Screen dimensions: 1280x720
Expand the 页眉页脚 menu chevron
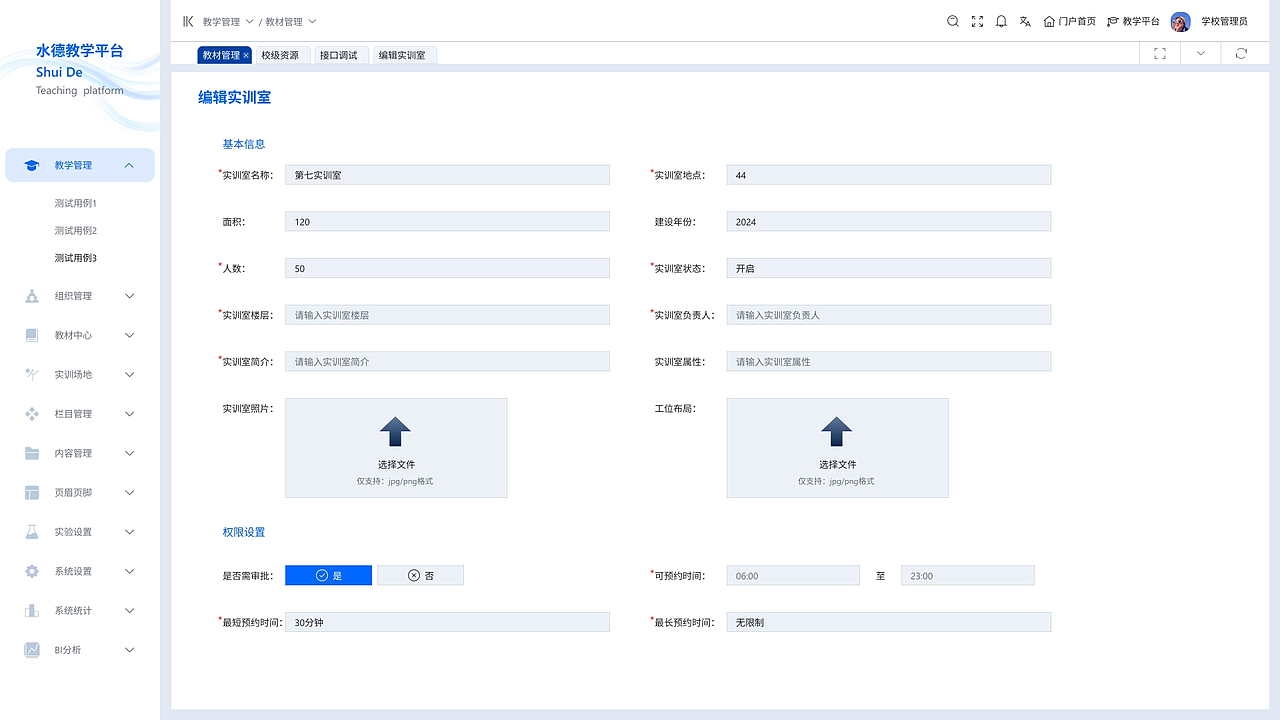pos(129,492)
